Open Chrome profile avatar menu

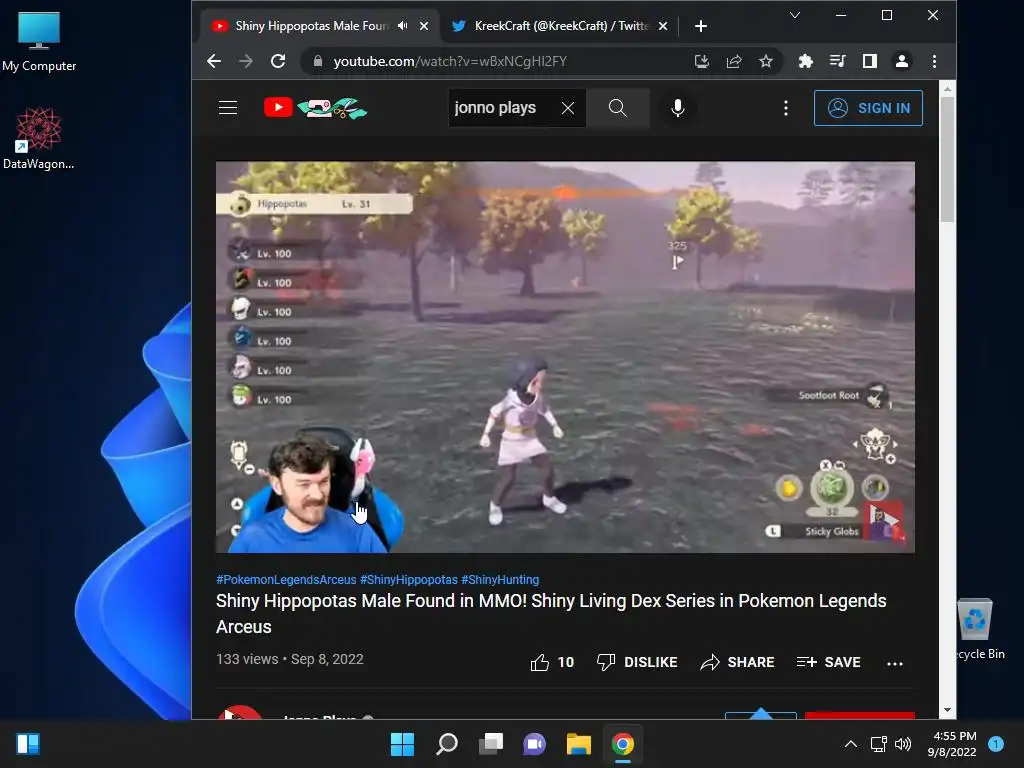pyautogui.click(x=902, y=61)
